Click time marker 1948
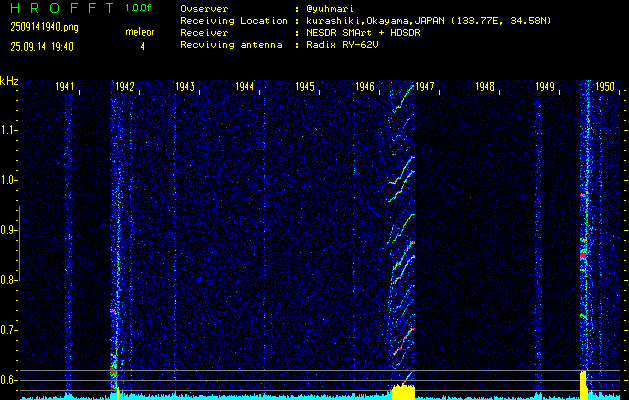The height and width of the screenshot is (400, 629). (485, 86)
